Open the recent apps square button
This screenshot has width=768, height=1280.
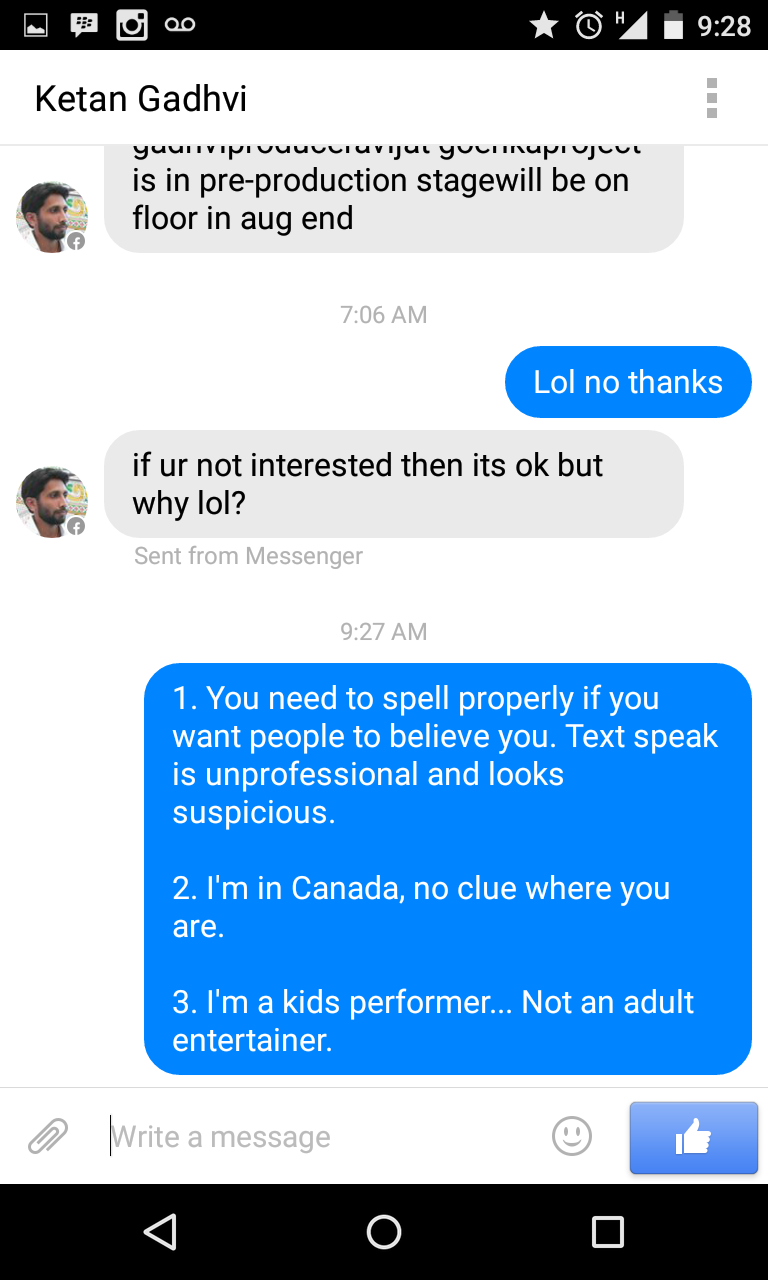pos(607,1231)
